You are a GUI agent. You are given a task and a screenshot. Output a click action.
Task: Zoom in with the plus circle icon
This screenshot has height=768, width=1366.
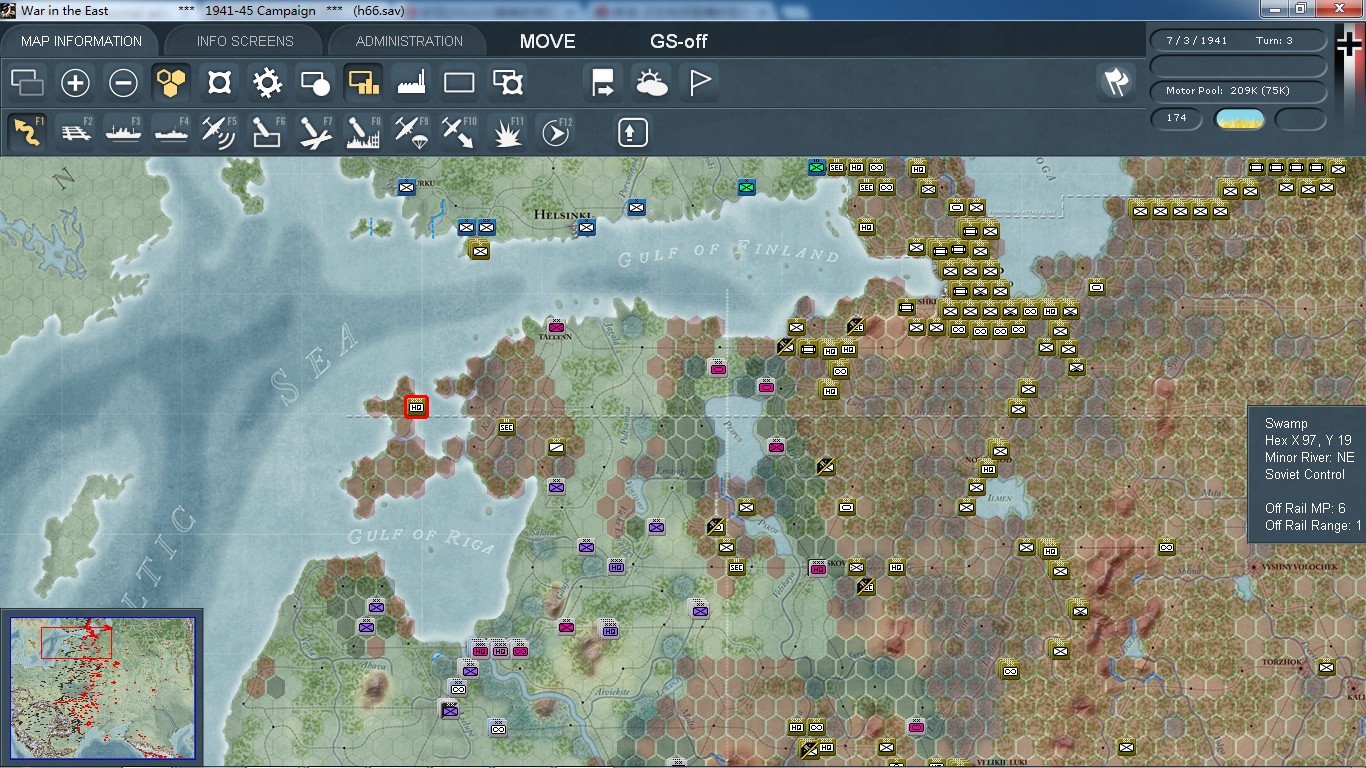75,83
